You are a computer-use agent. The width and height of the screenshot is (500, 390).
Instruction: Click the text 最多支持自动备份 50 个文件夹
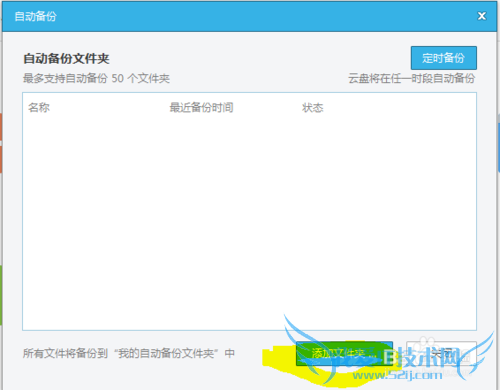(96, 79)
